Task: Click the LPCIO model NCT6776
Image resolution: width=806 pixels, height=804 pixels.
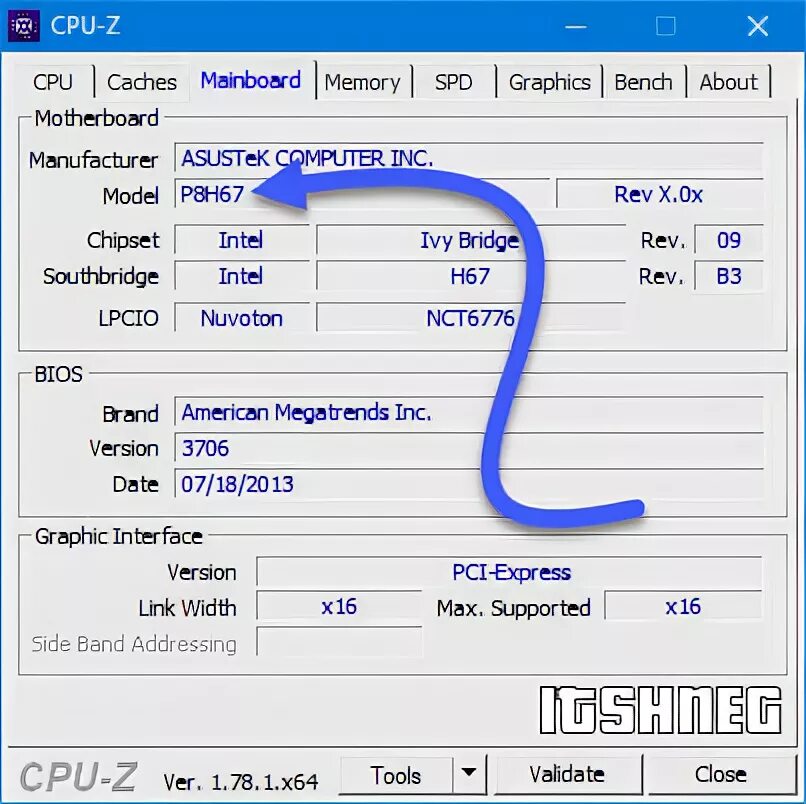Action: (x=470, y=318)
